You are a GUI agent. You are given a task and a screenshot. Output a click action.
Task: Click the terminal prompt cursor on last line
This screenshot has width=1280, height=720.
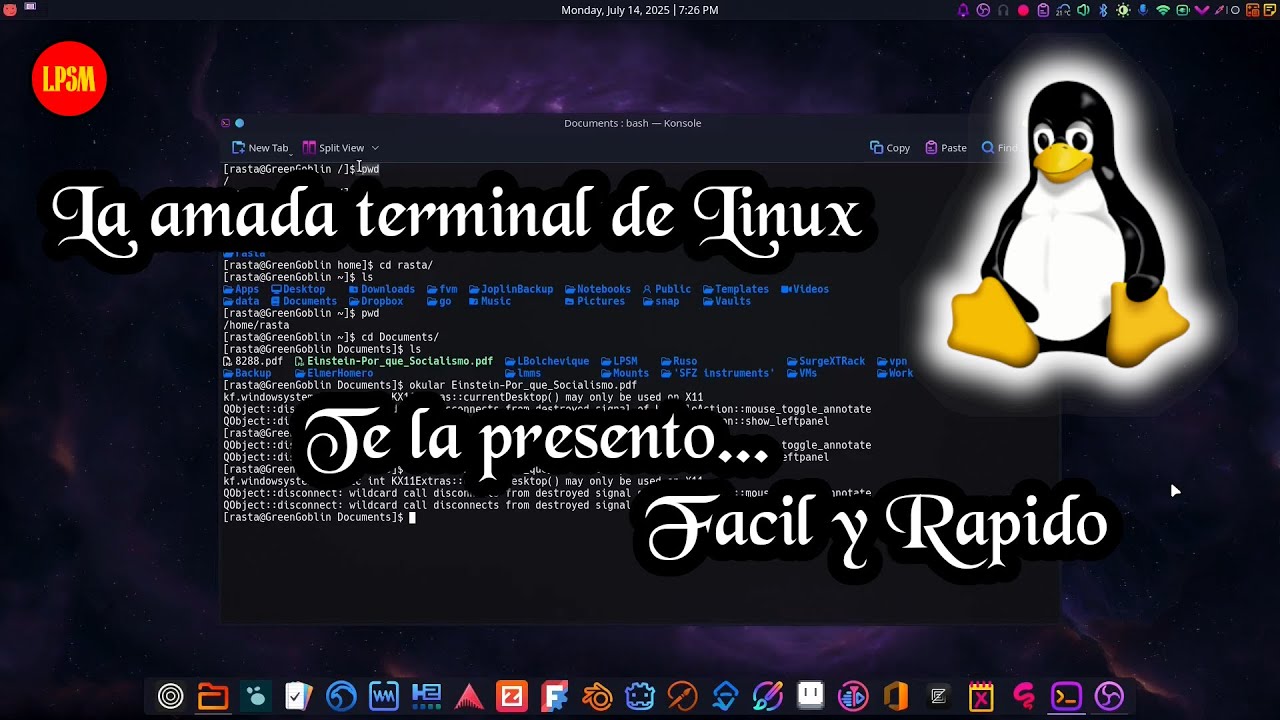(x=412, y=517)
